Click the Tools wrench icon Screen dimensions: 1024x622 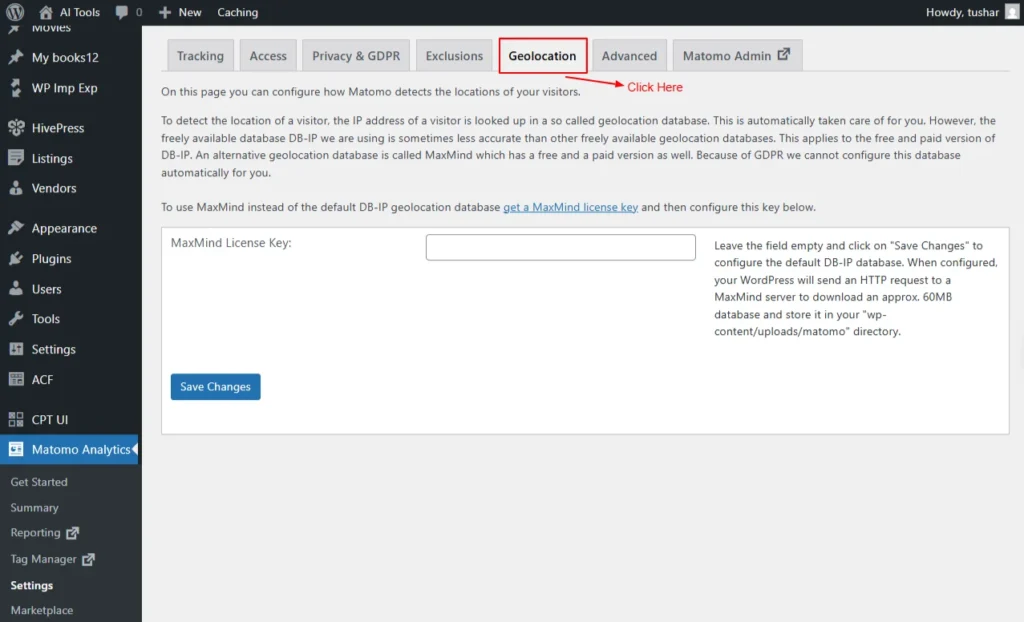point(16,319)
